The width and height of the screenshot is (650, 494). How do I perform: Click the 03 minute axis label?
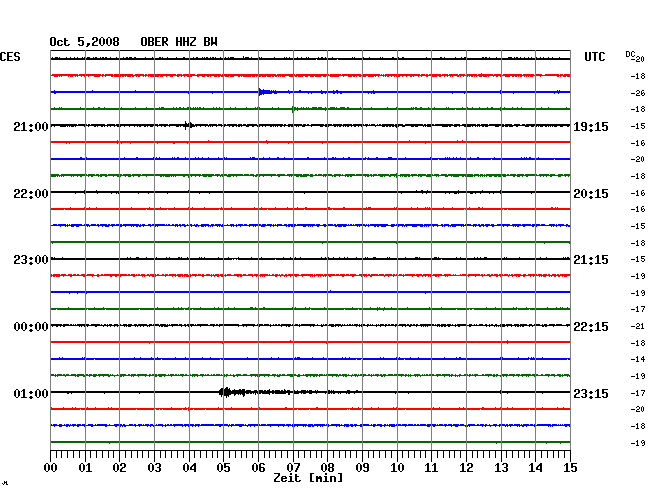coord(154,468)
